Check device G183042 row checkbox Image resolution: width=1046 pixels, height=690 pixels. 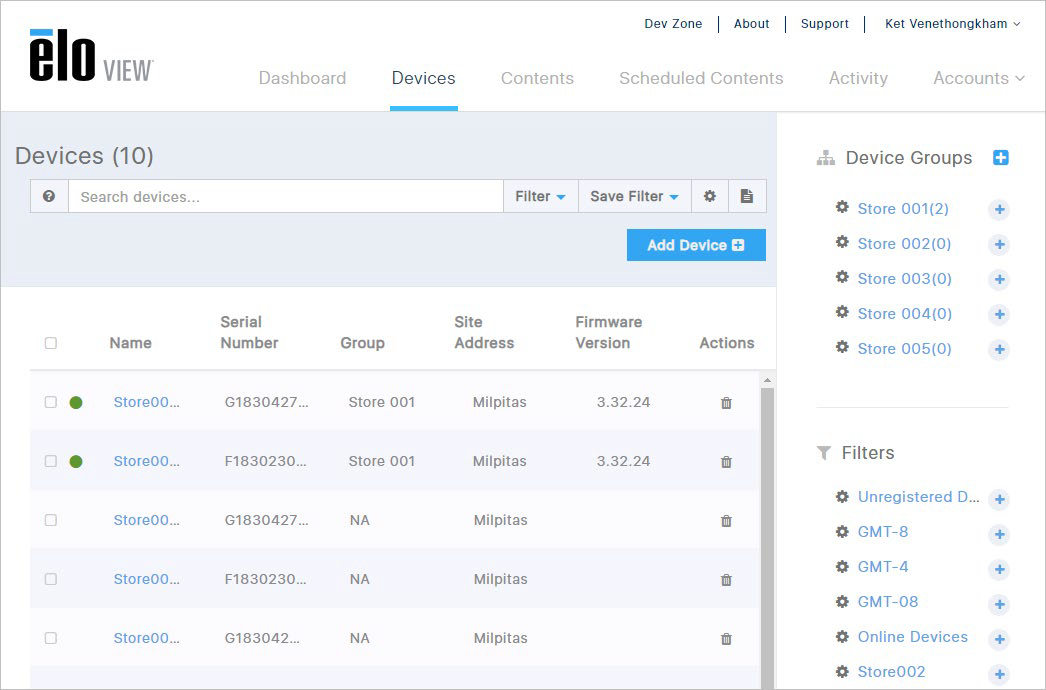(x=51, y=638)
